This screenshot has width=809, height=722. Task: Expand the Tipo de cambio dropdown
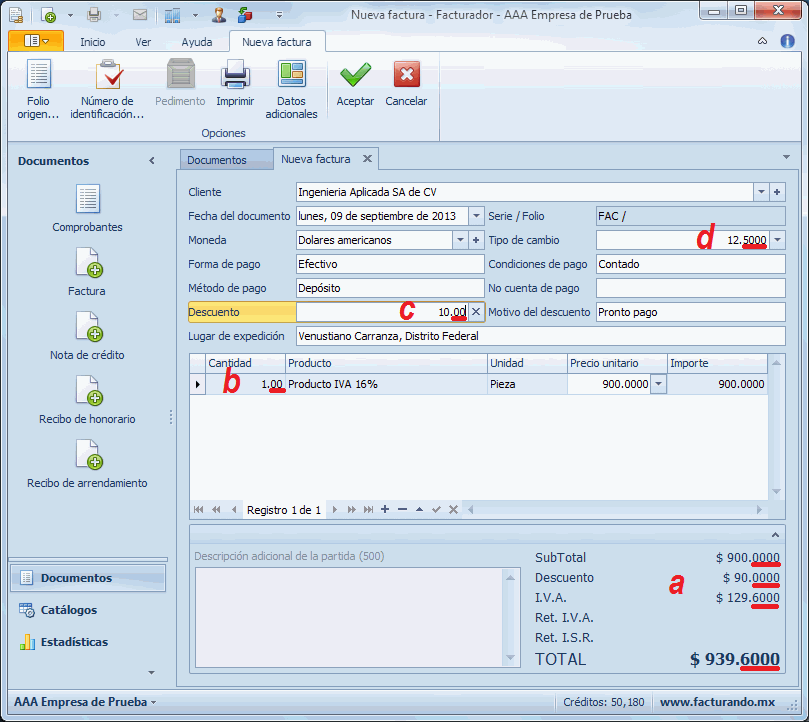coord(777,240)
